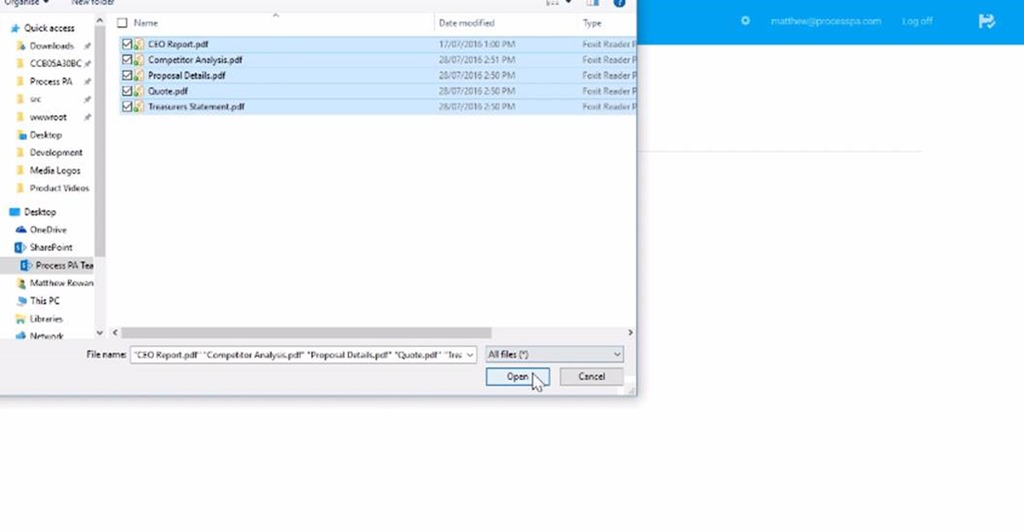Click the Log off link
This screenshot has height=532, width=1024.
[x=917, y=21]
